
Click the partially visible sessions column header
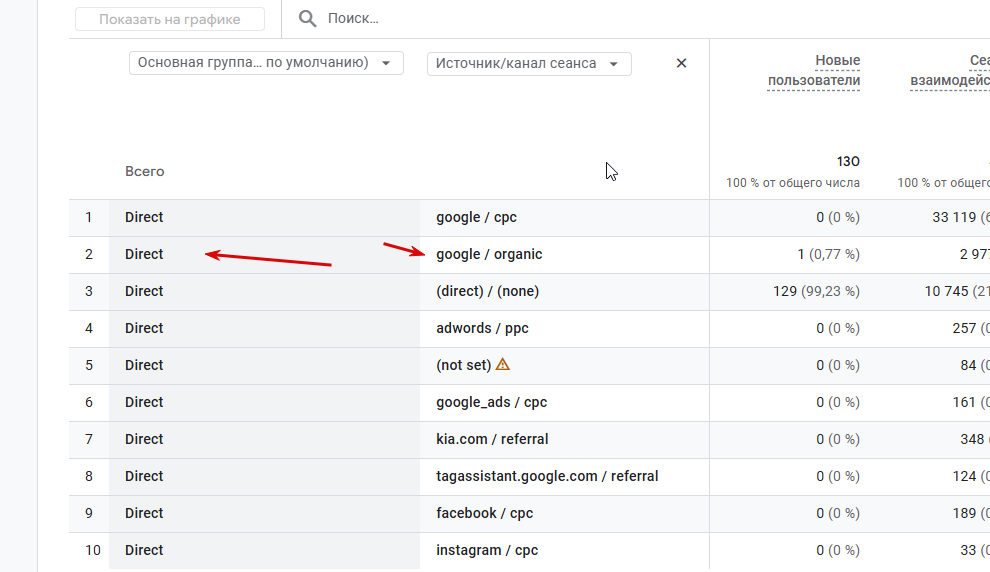[950, 71]
